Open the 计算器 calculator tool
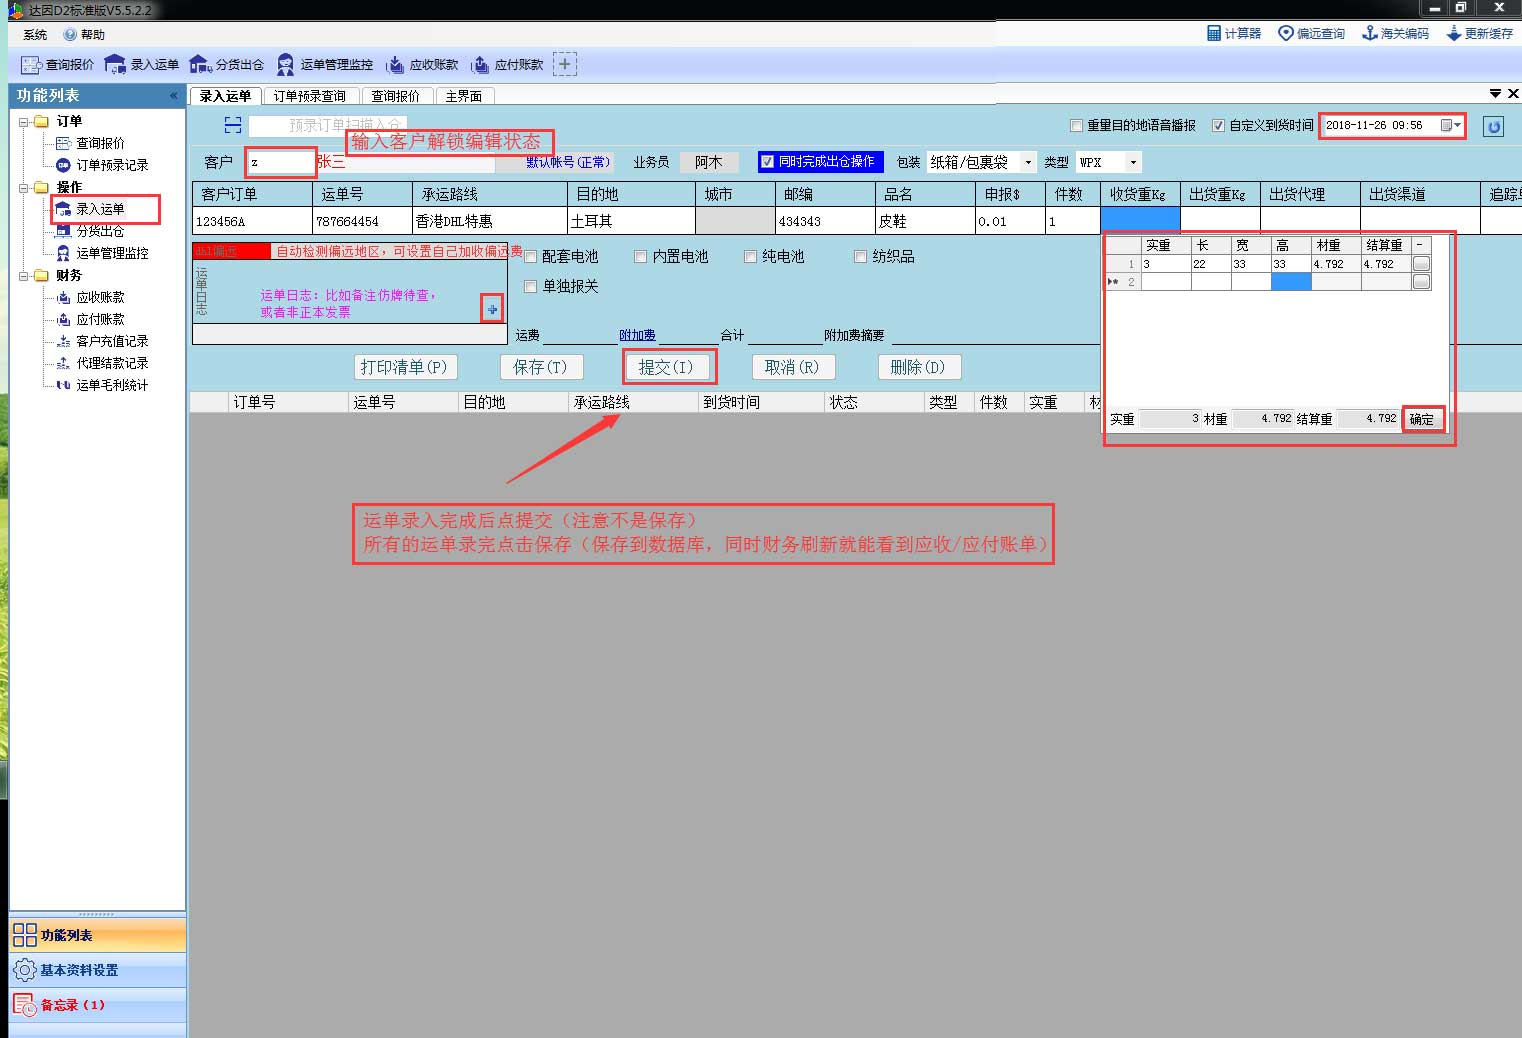 [x=1214, y=33]
